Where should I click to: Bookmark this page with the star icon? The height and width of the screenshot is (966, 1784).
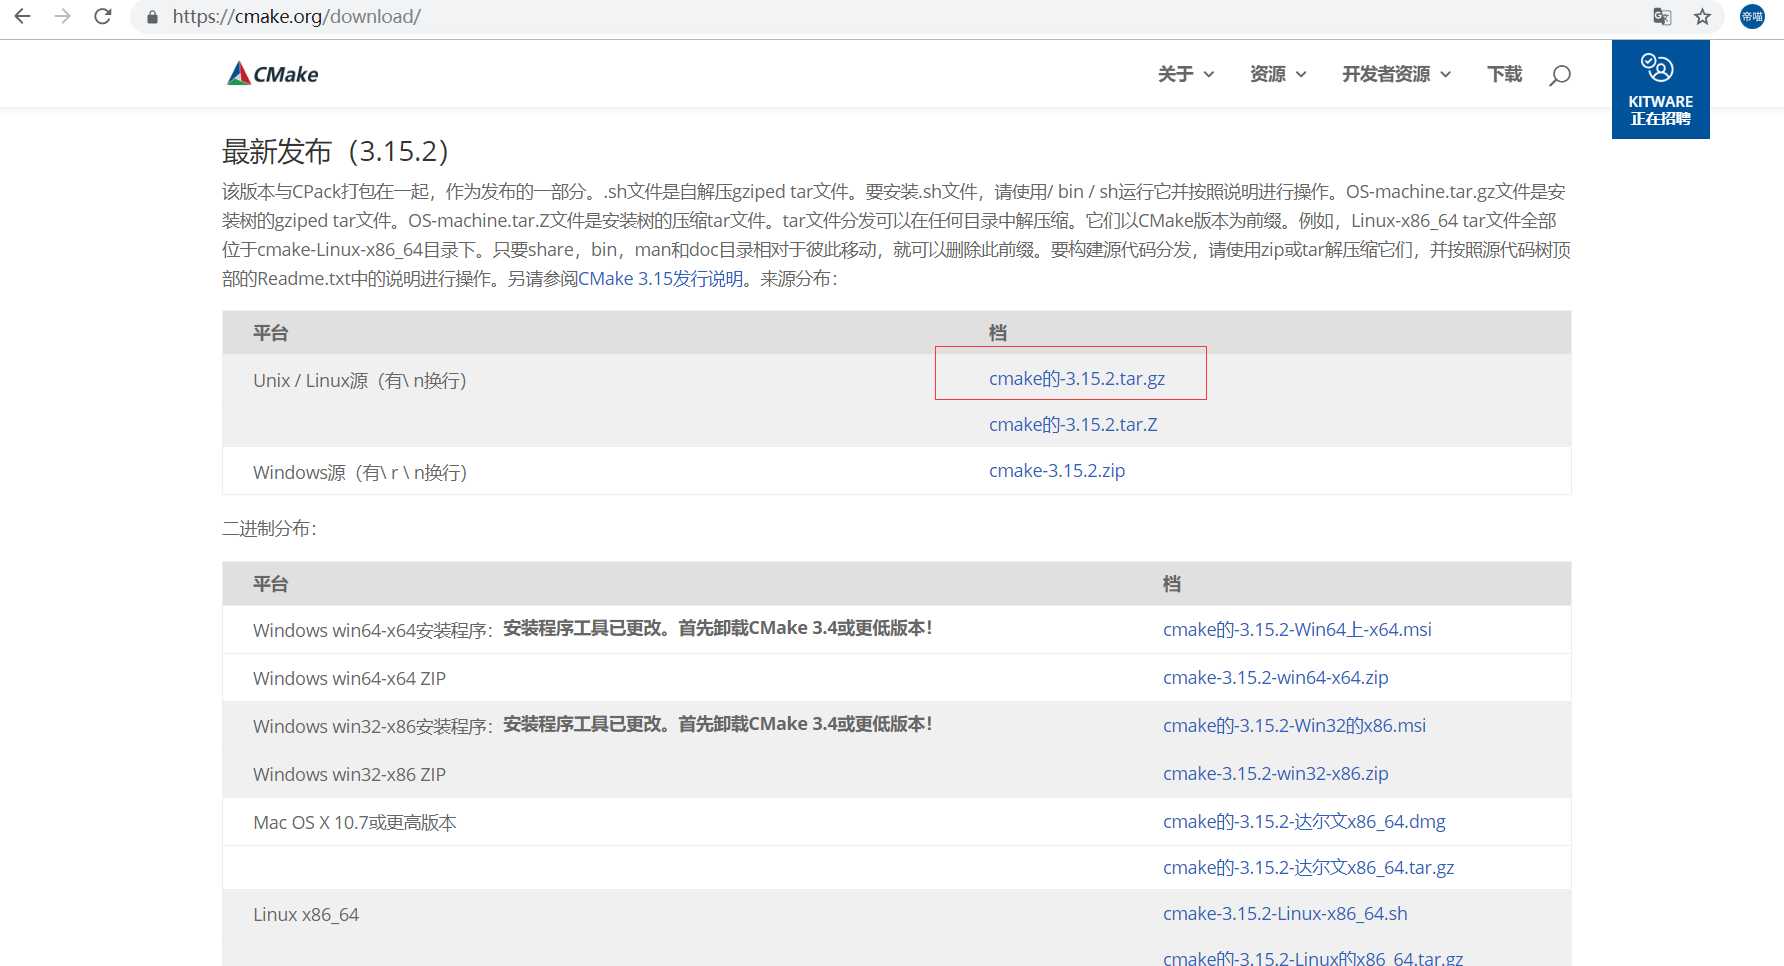pyautogui.click(x=1702, y=17)
